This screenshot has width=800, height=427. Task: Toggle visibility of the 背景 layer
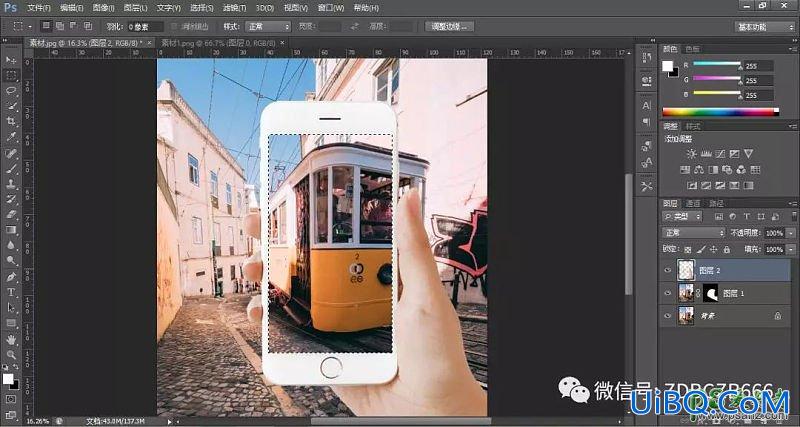(667, 316)
